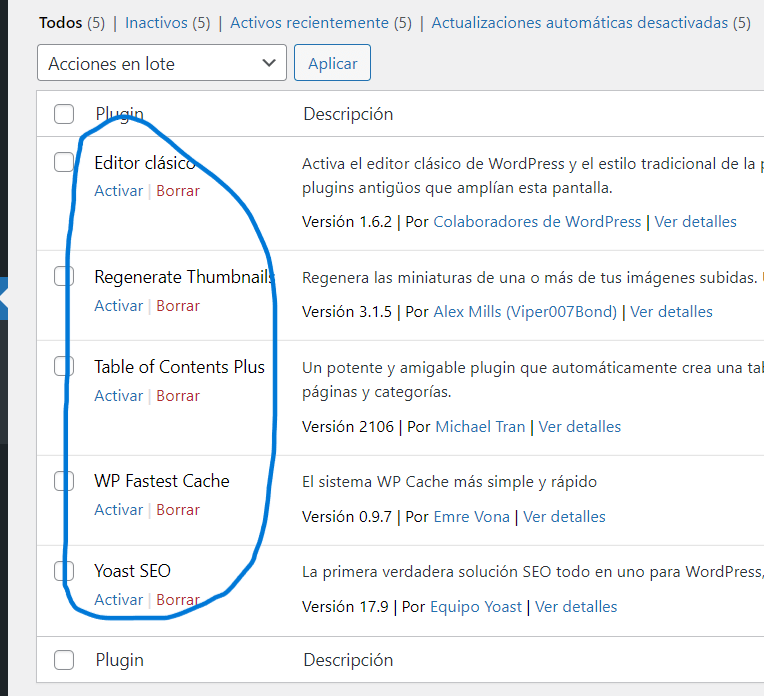The height and width of the screenshot is (696, 764).
Task: Click the Versión 1.6.2 text
Action: [346, 222]
